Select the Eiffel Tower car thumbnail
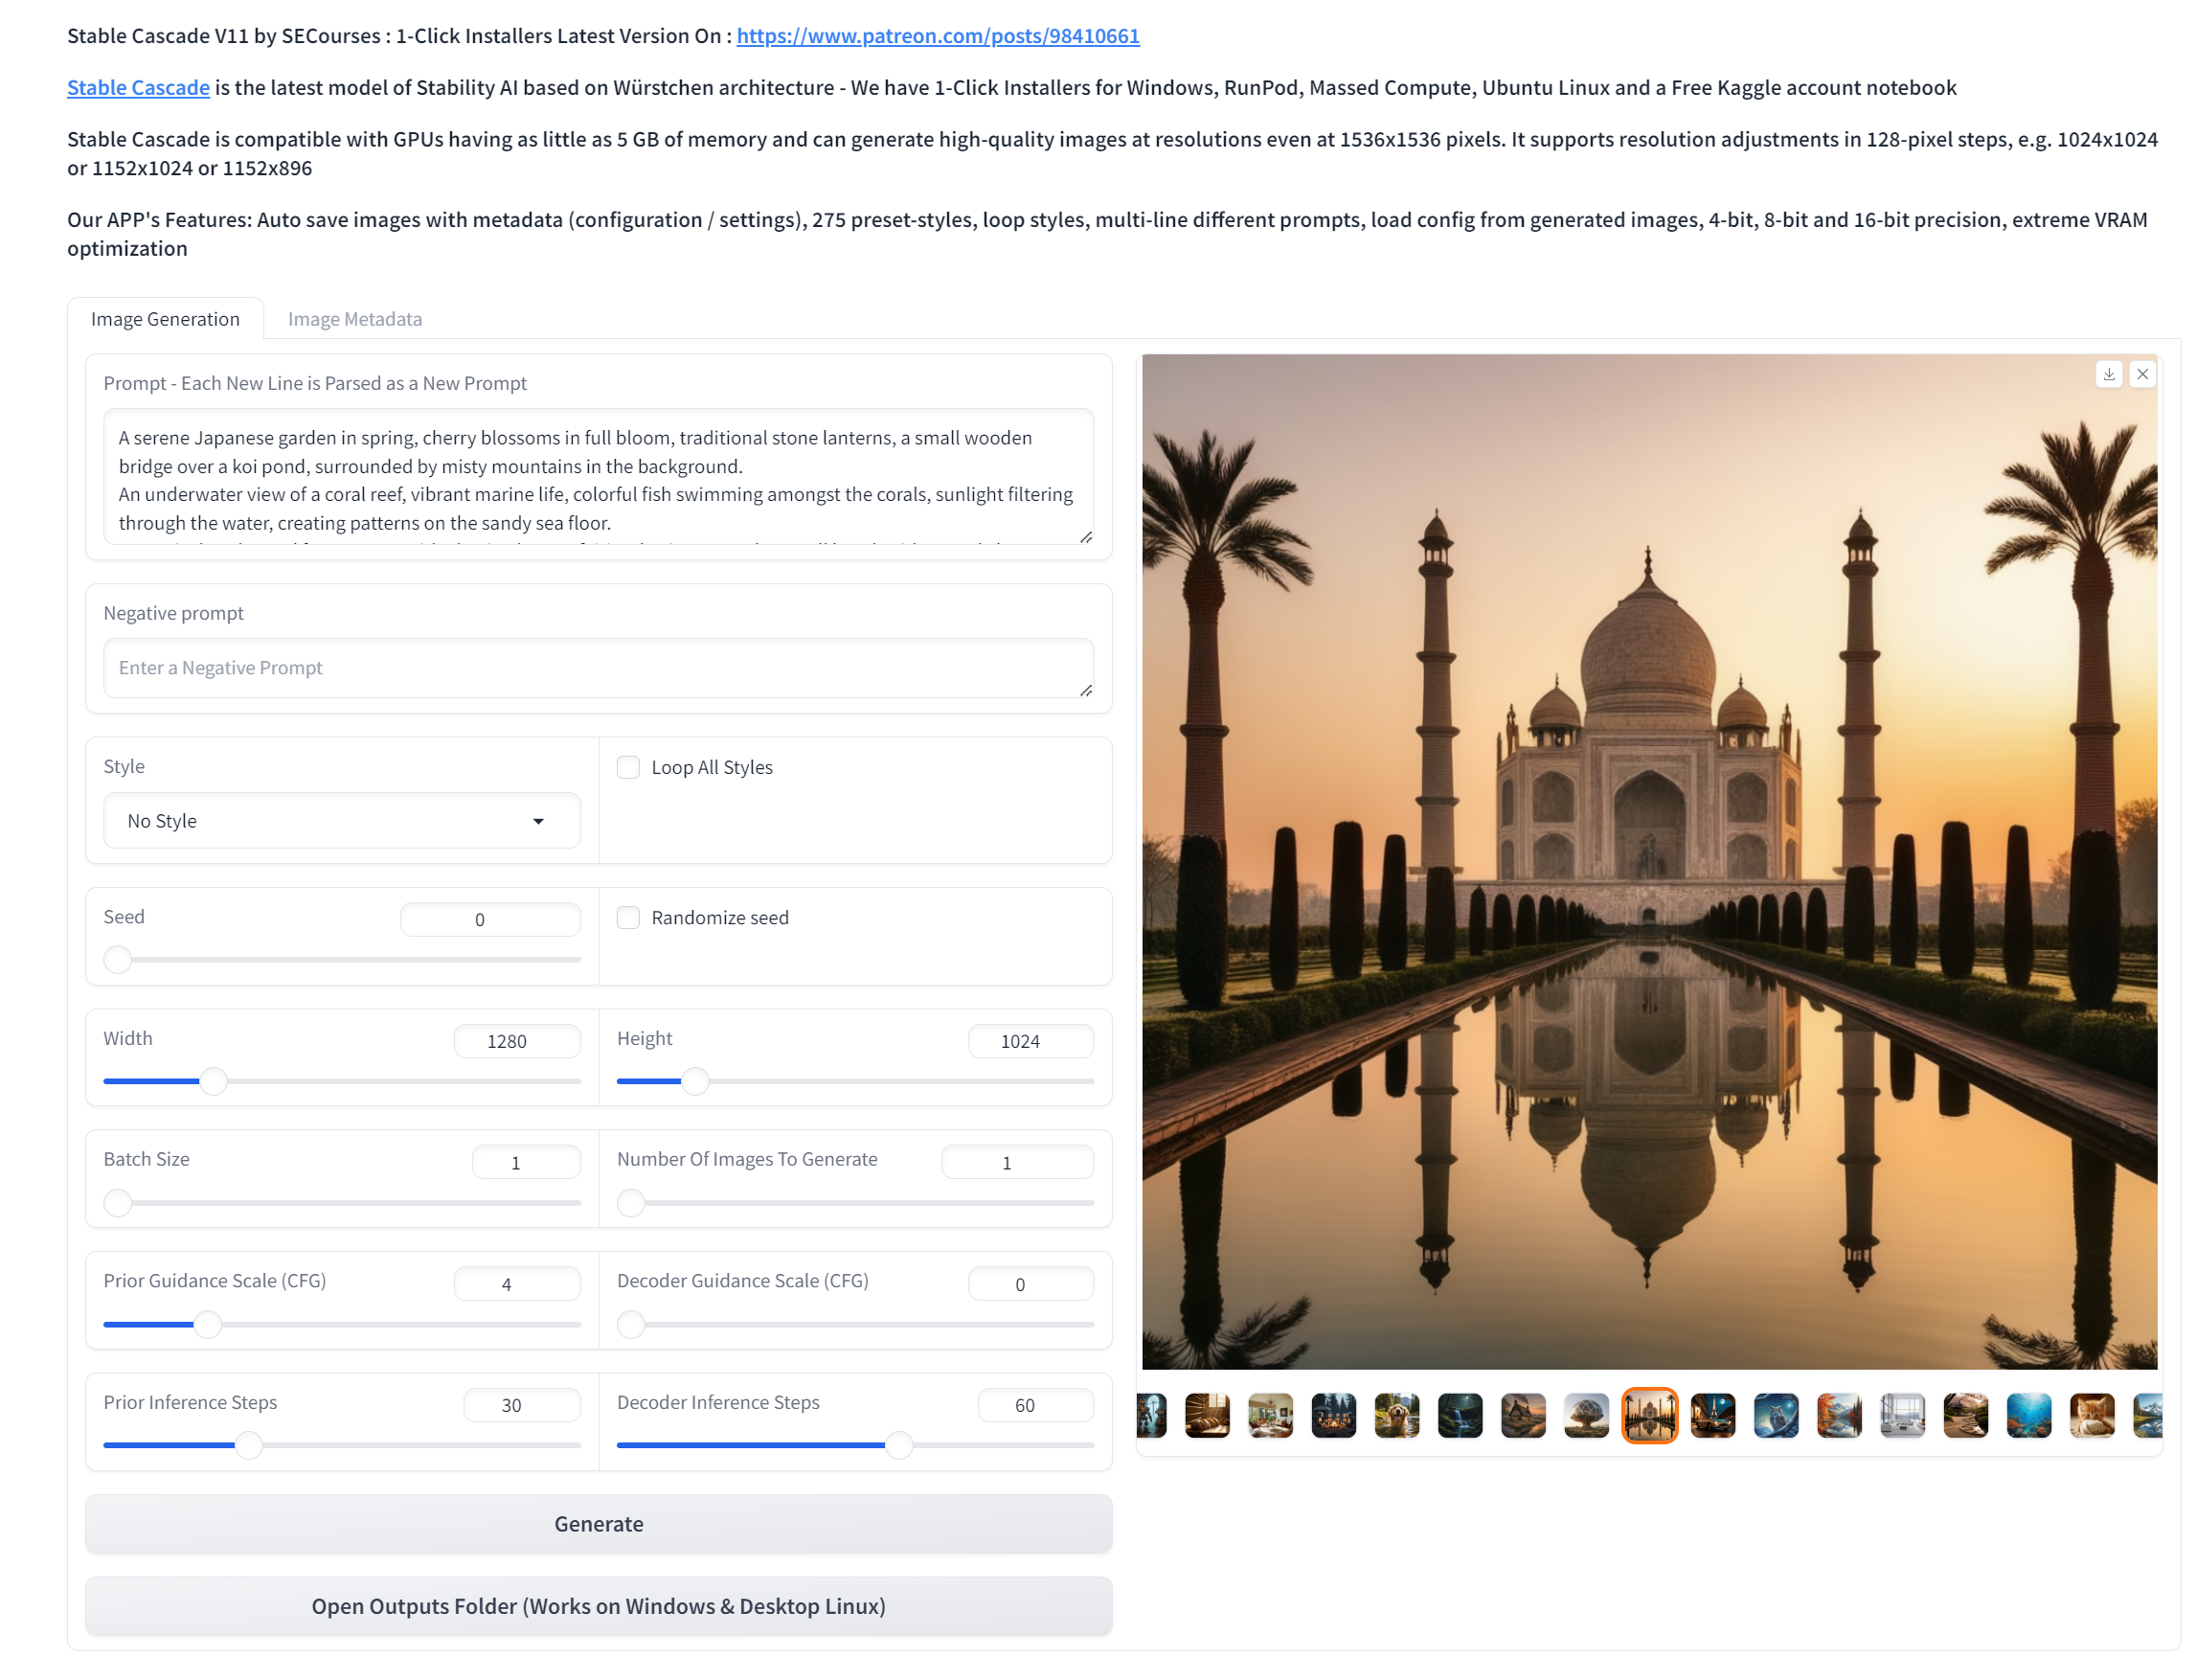2196x1680 pixels. pyautogui.click(x=1713, y=1416)
